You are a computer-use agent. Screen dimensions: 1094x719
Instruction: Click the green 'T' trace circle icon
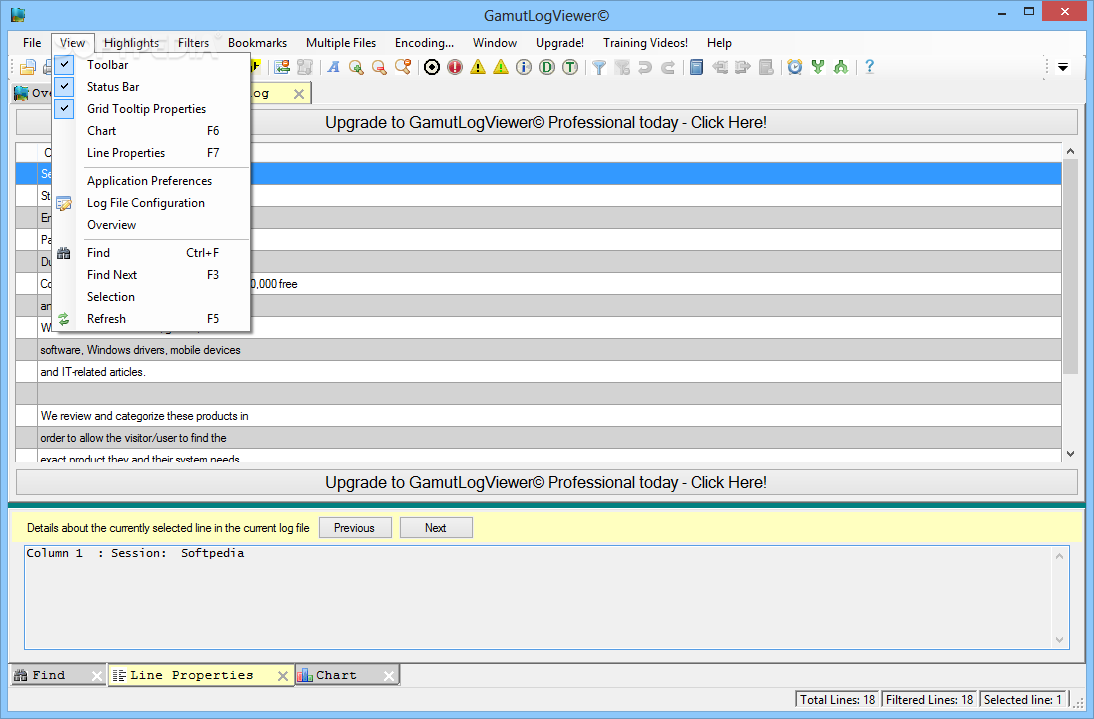[x=570, y=67]
